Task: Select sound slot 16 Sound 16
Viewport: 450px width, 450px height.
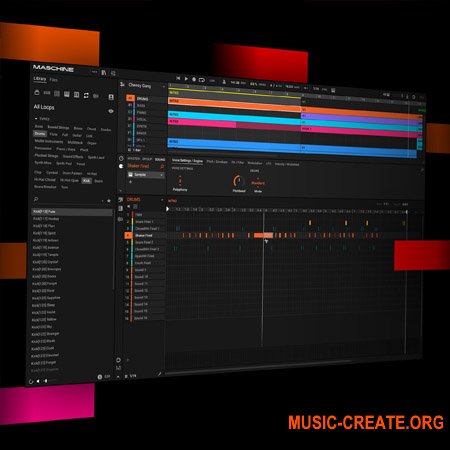Action: 144,318
